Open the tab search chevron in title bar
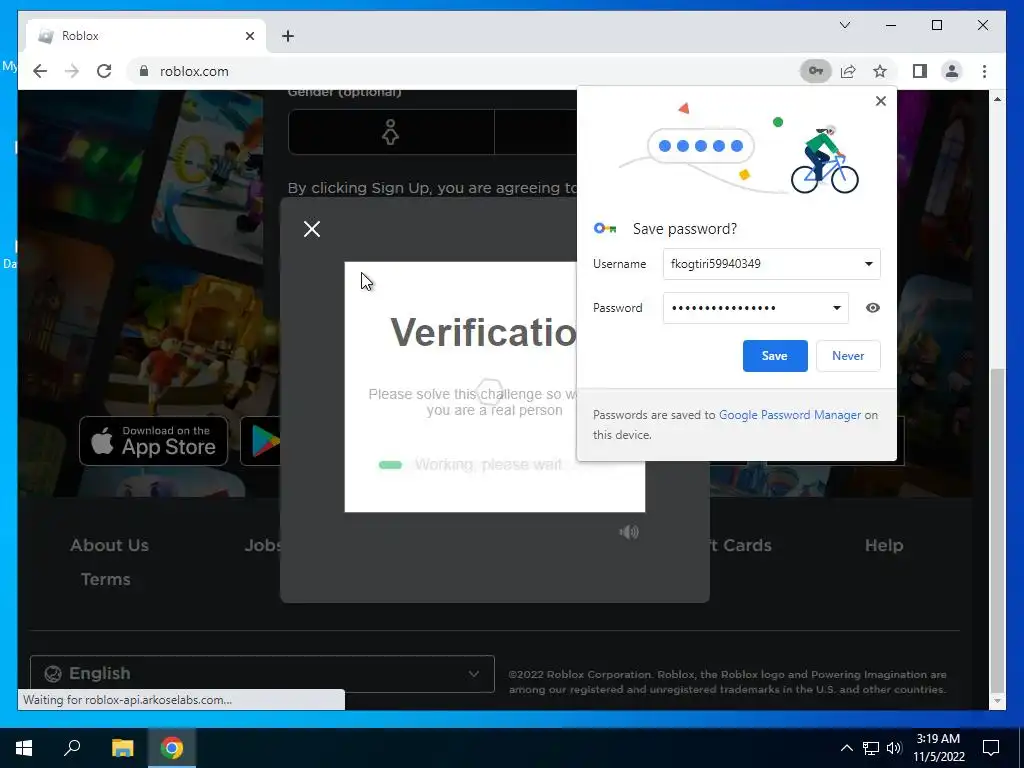1024x768 pixels. (x=844, y=25)
